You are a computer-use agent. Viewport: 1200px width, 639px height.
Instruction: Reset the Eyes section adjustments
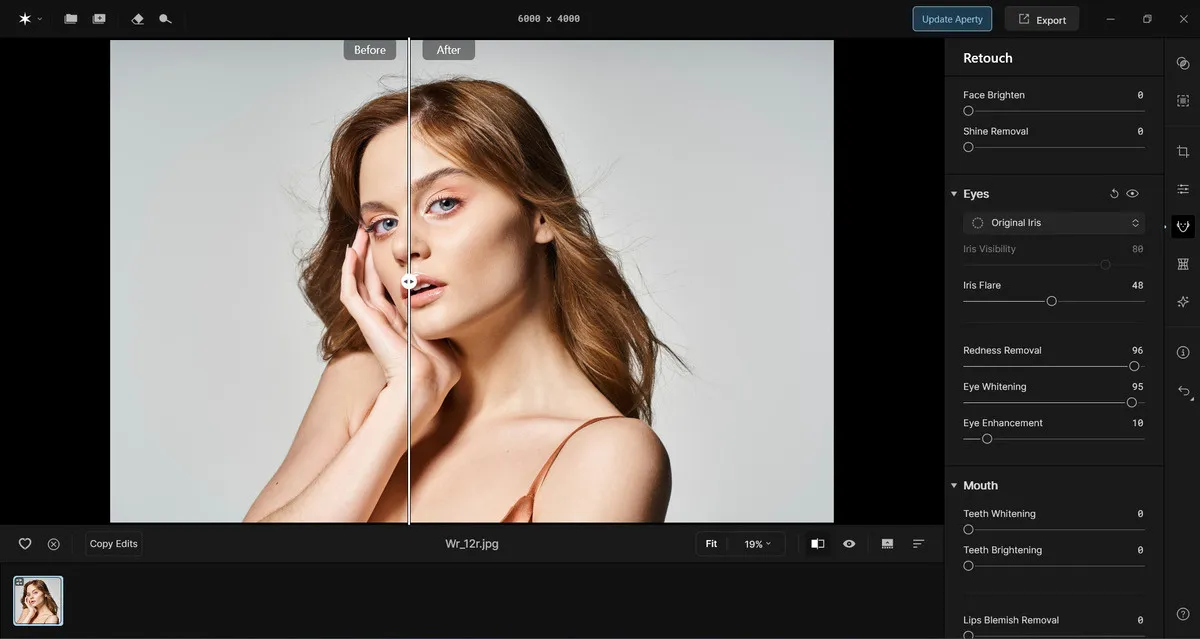1114,194
